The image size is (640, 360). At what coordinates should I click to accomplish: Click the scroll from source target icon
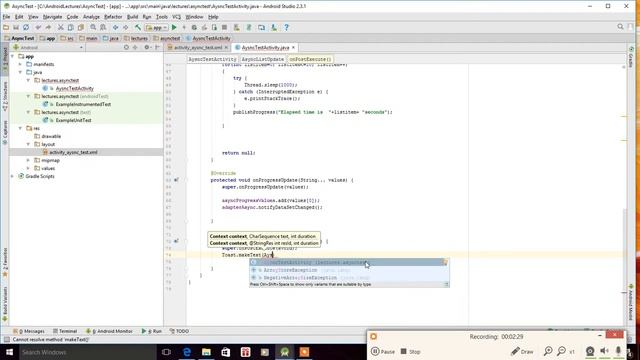[126, 48]
